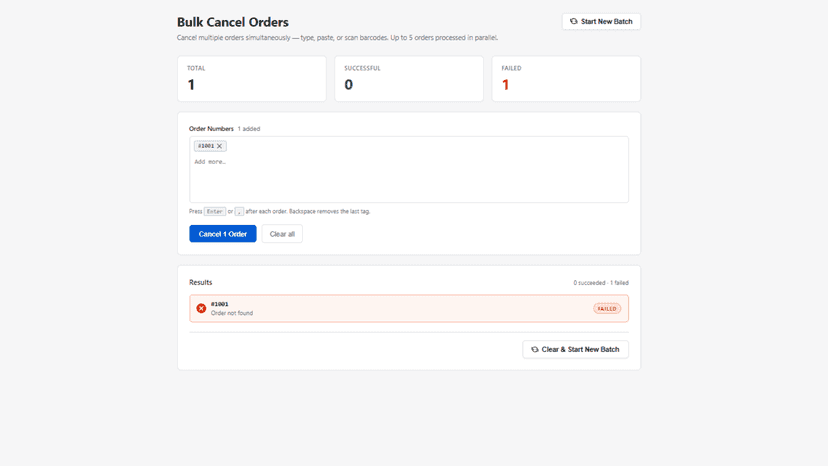This screenshot has width=828, height=466.
Task: Click the Order Numbers label
Action: point(211,128)
